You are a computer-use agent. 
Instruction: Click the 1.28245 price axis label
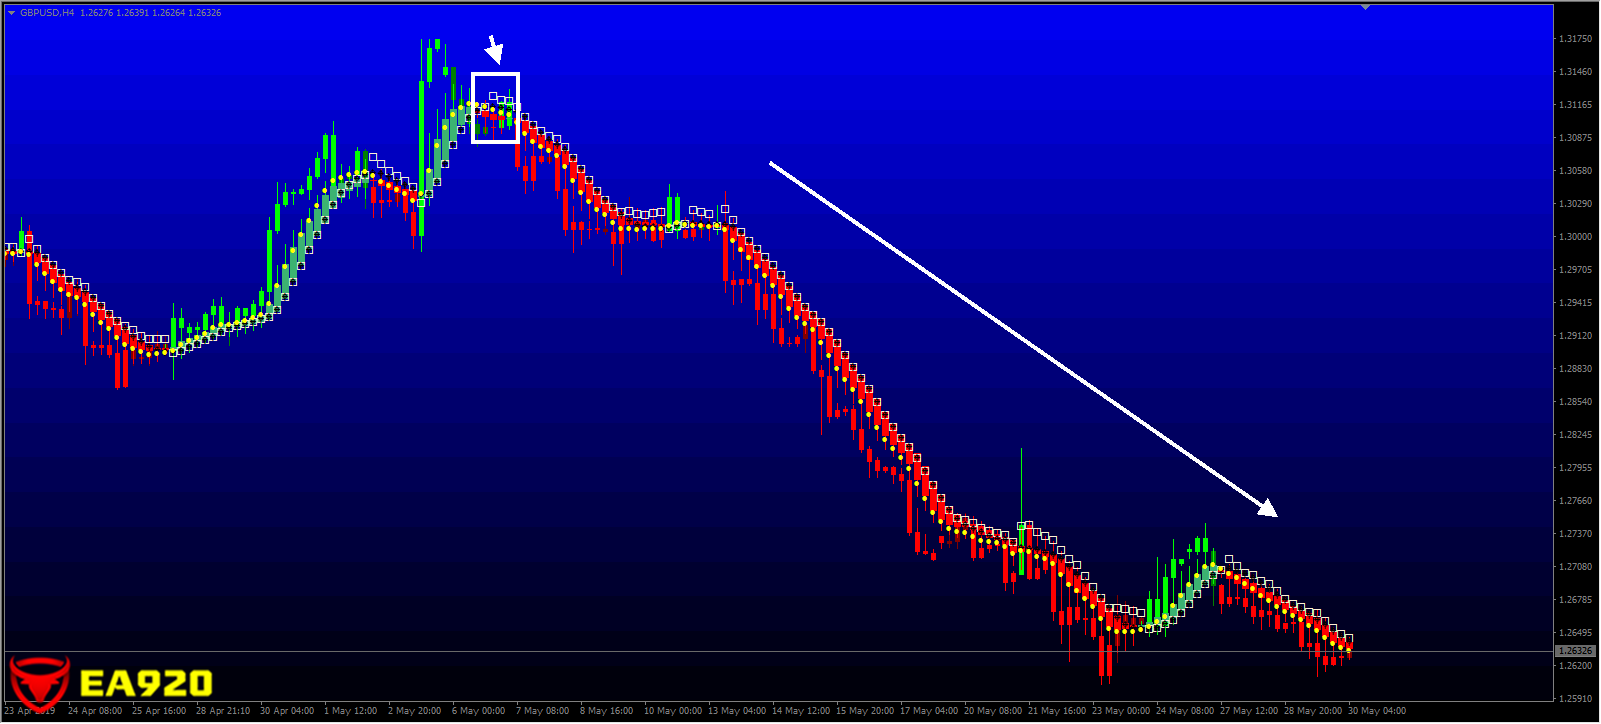tap(1575, 435)
